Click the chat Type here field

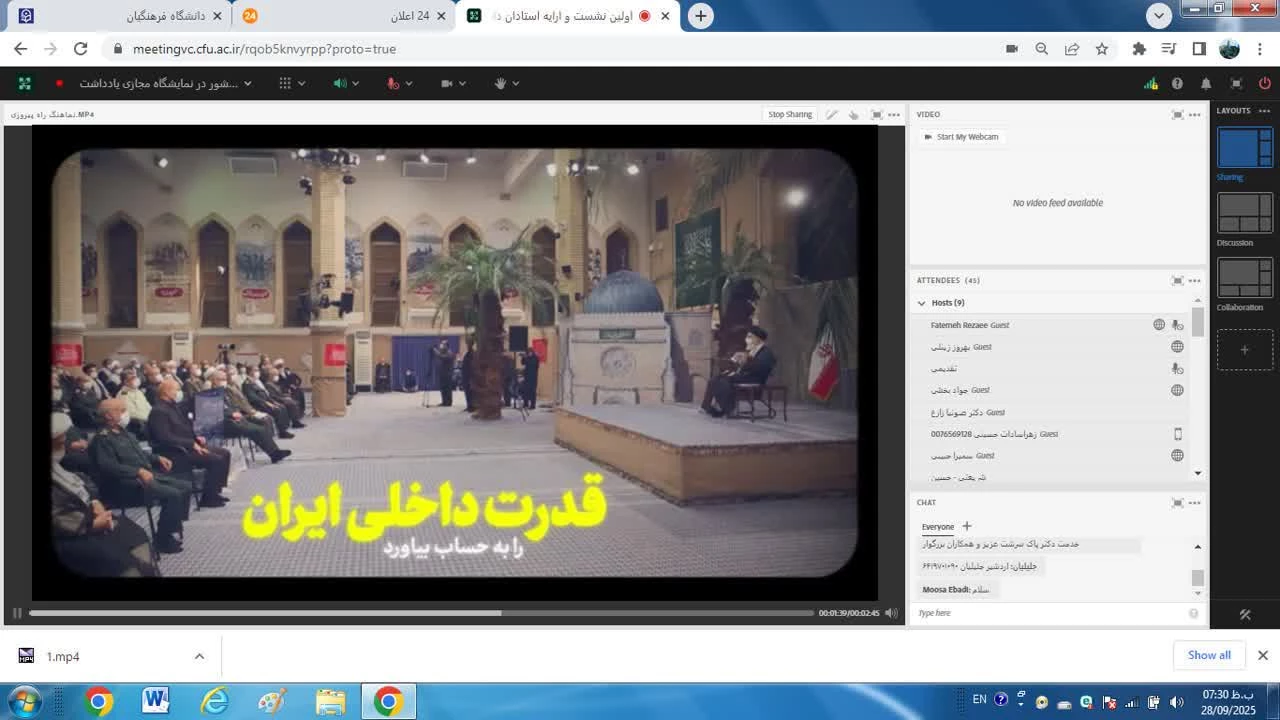click(x=1050, y=613)
